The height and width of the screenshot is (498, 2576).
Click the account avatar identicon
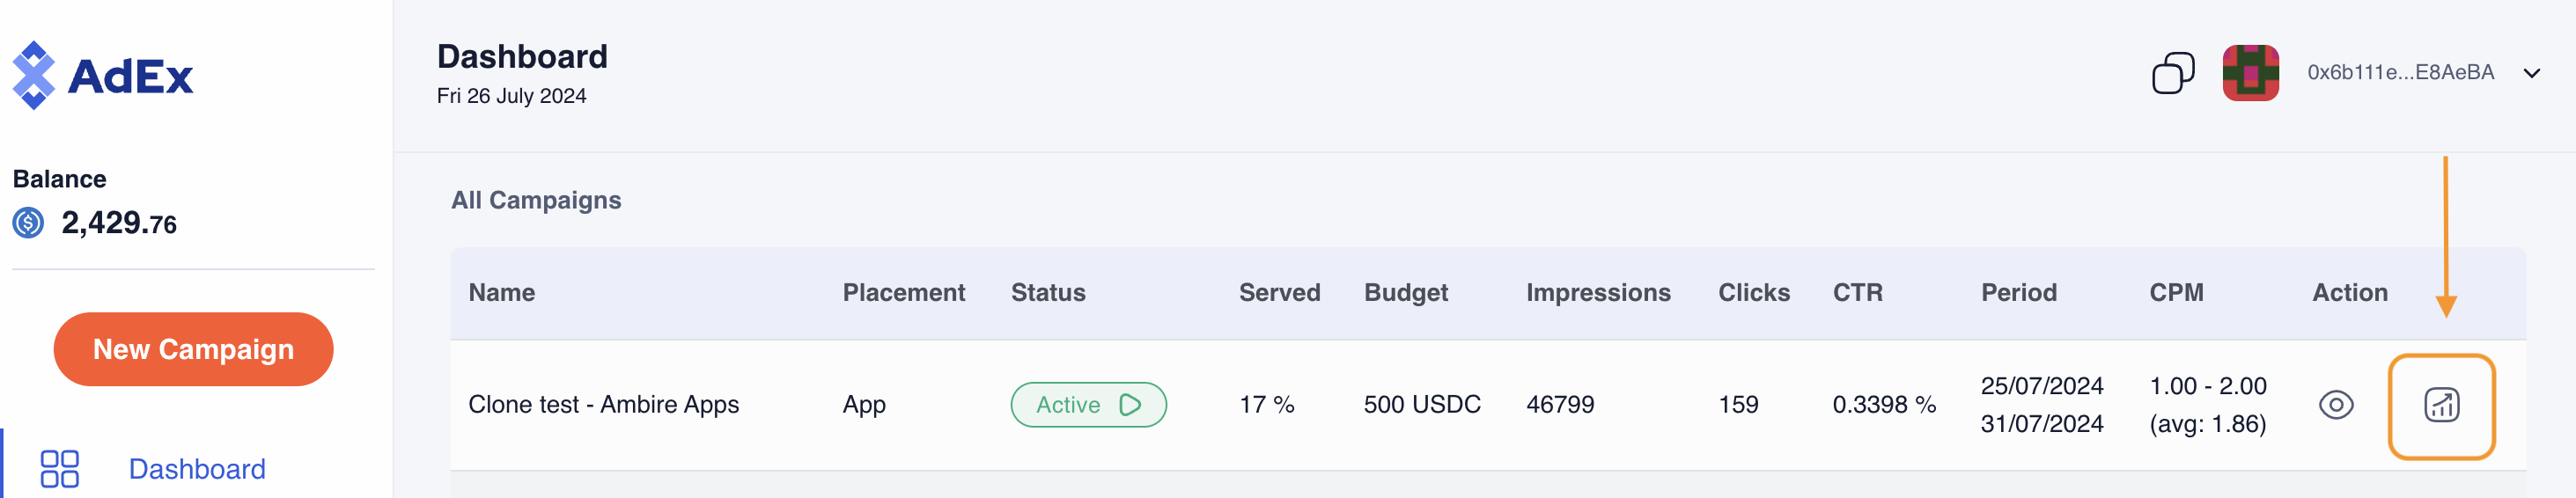[x=2250, y=73]
